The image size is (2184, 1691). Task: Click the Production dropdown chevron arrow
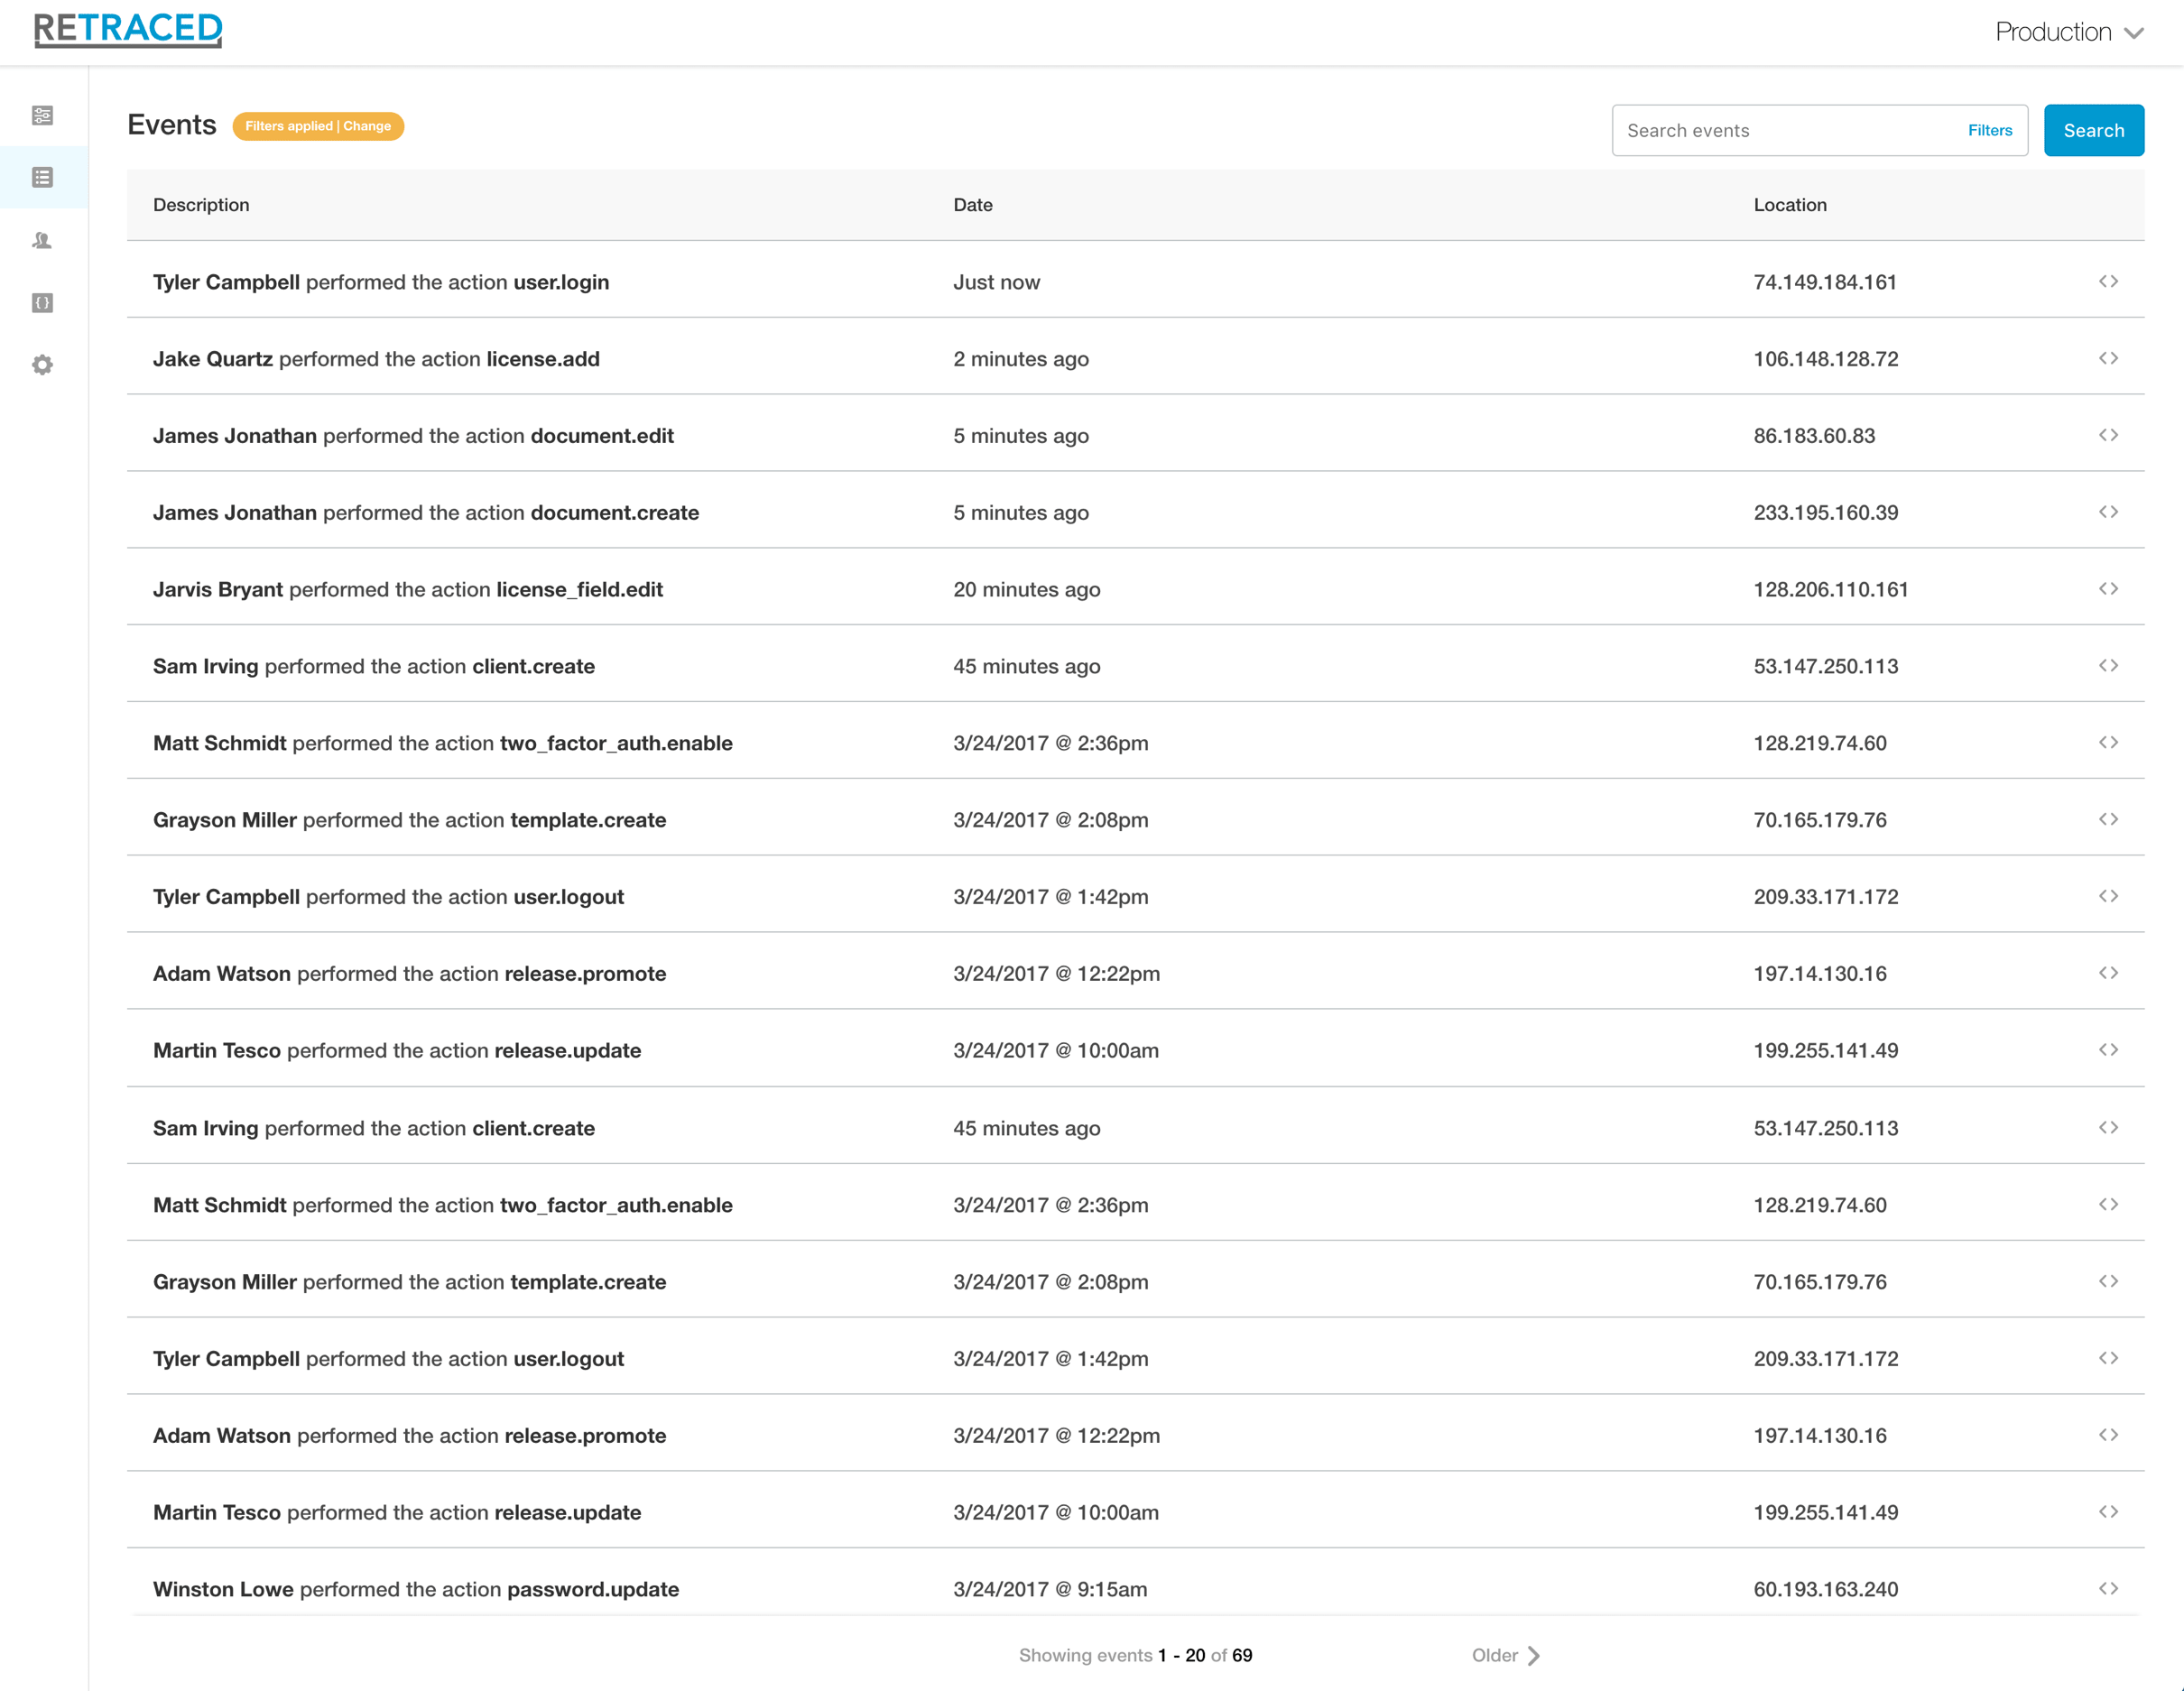[x=2134, y=33]
